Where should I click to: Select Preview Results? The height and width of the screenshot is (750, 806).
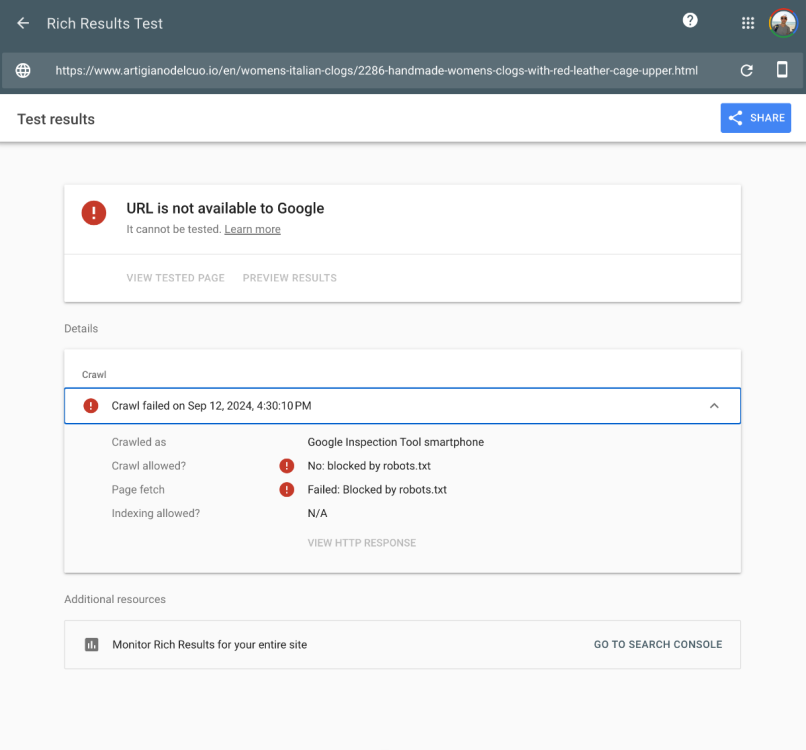click(289, 278)
